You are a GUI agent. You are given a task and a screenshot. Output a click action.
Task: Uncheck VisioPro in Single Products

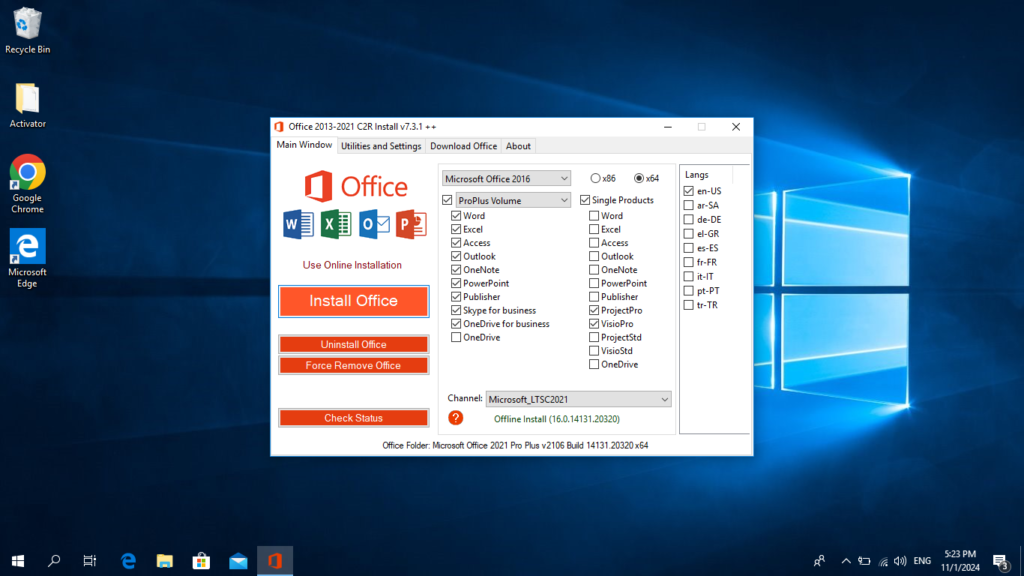click(594, 324)
